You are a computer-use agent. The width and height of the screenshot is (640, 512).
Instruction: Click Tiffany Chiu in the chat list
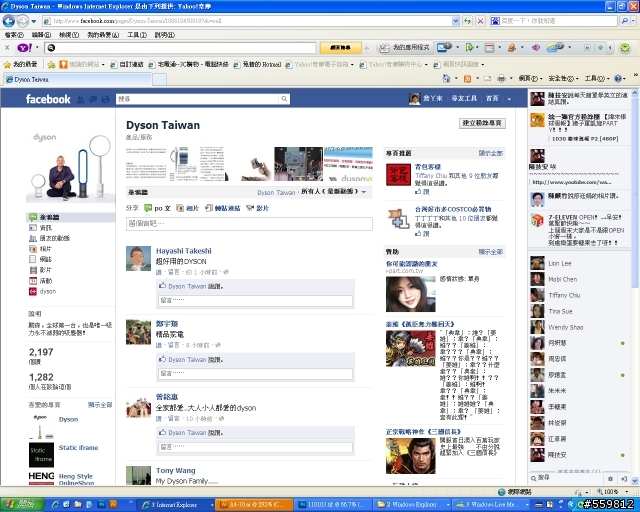tap(564, 295)
